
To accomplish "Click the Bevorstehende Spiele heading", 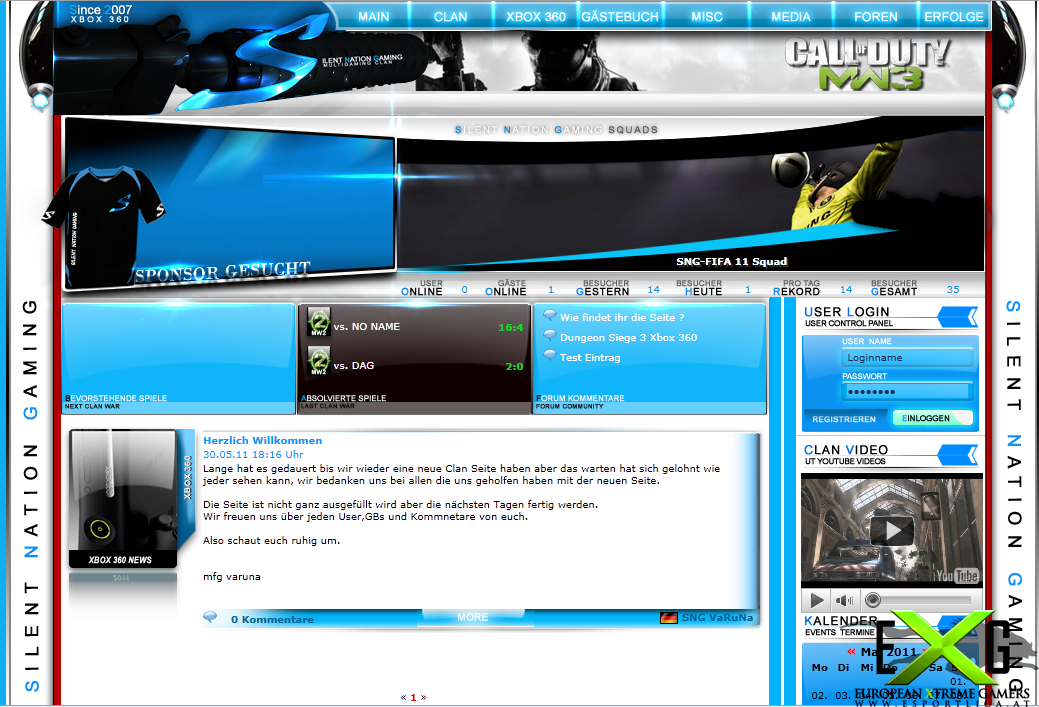I will 116,398.
